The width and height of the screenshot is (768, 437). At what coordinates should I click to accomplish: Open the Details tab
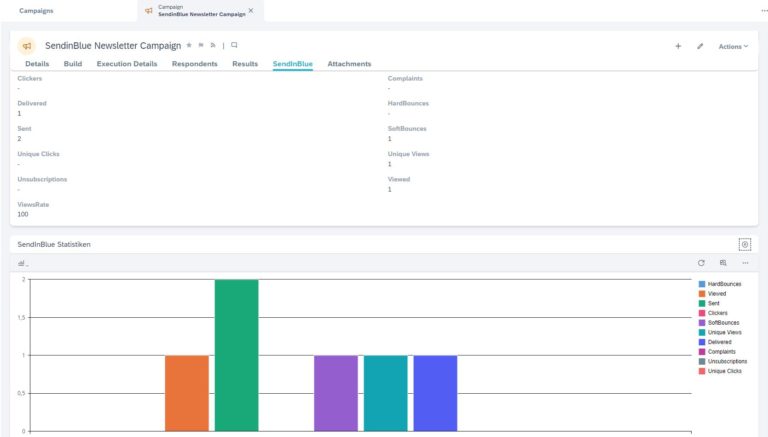(37, 64)
